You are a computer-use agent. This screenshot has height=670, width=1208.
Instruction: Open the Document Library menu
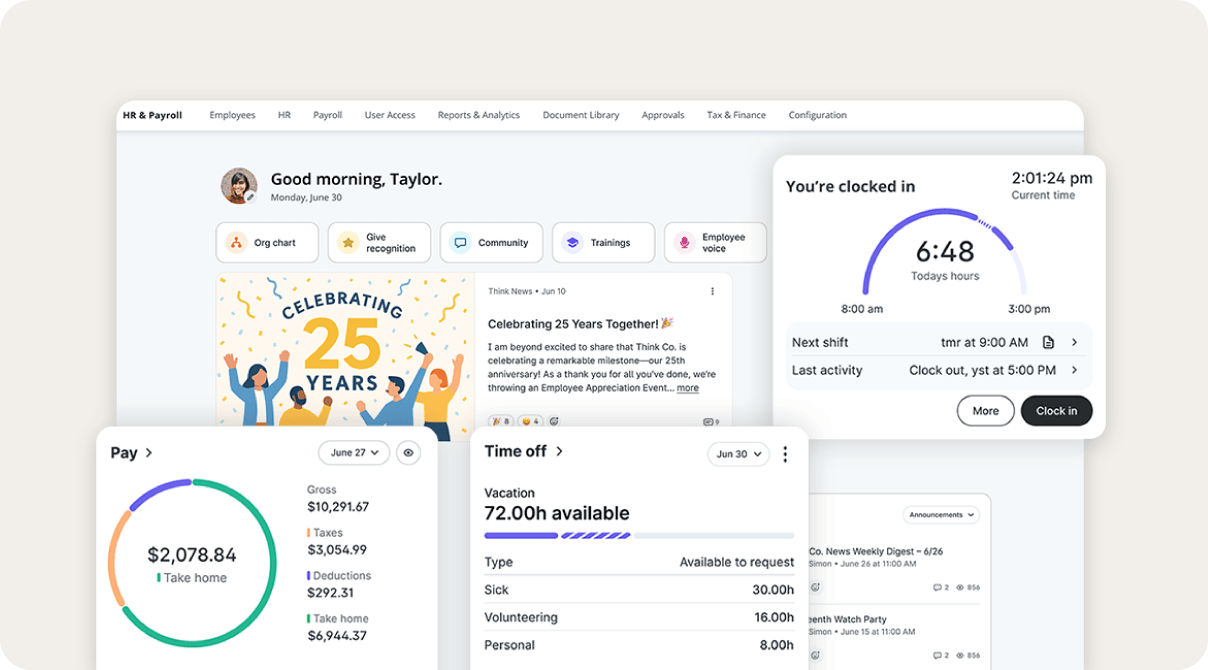(581, 115)
